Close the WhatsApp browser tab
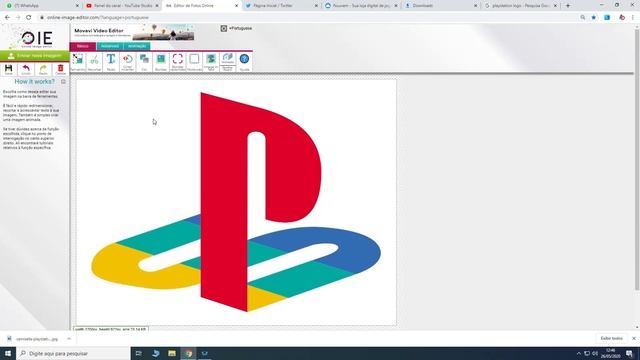 click(x=78, y=6)
